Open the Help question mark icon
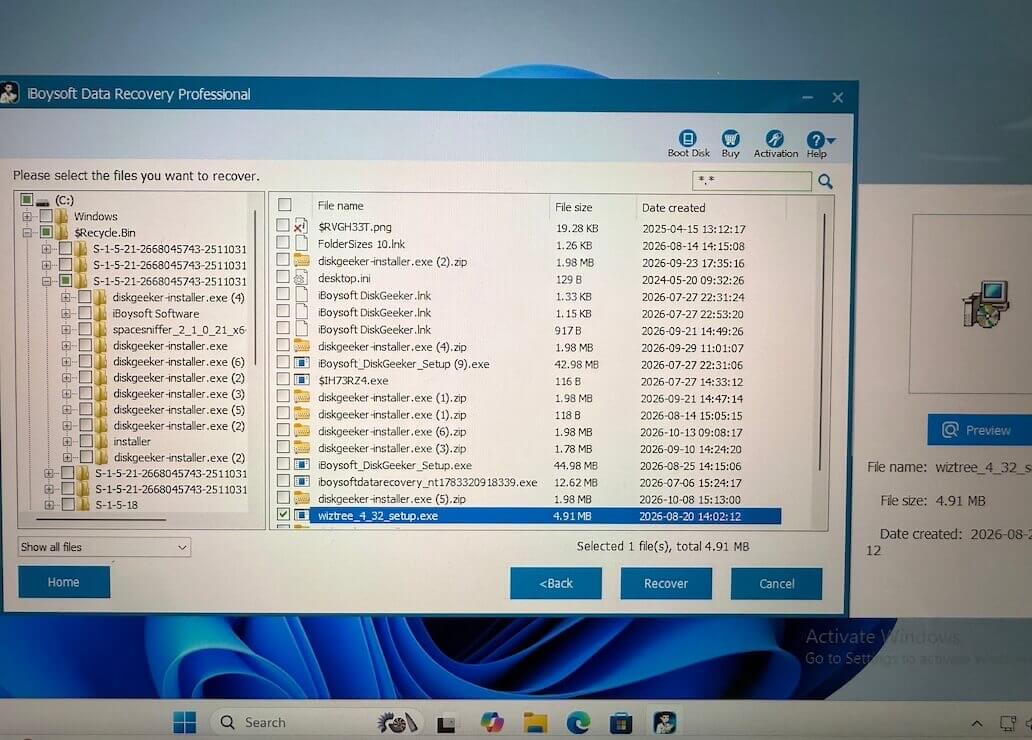Image resolution: width=1032 pixels, height=740 pixels. point(815,139)
